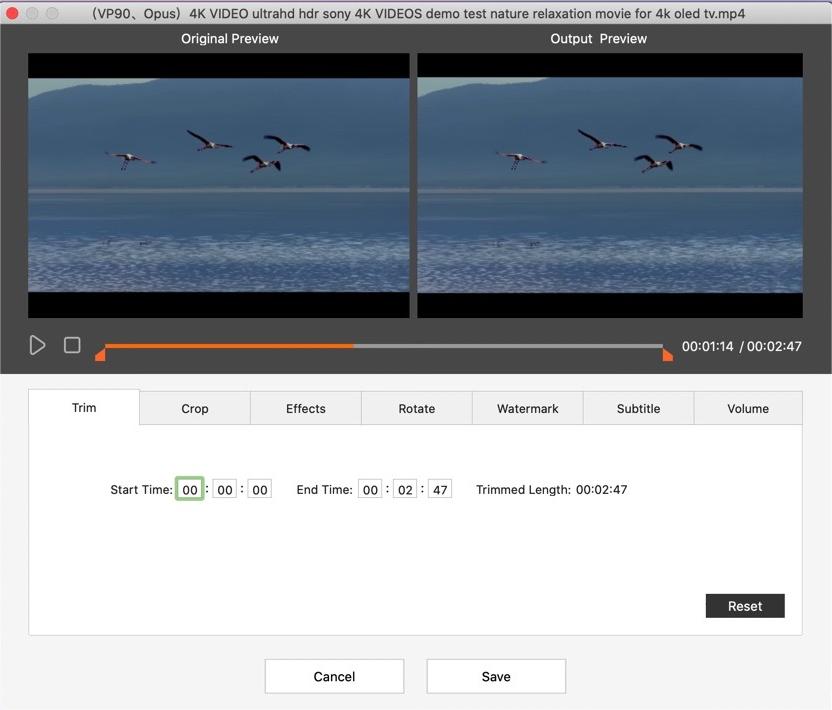This screenshot has height=710, width=832.
Task: Click the End Time seconds field
Action: (440, 489)
